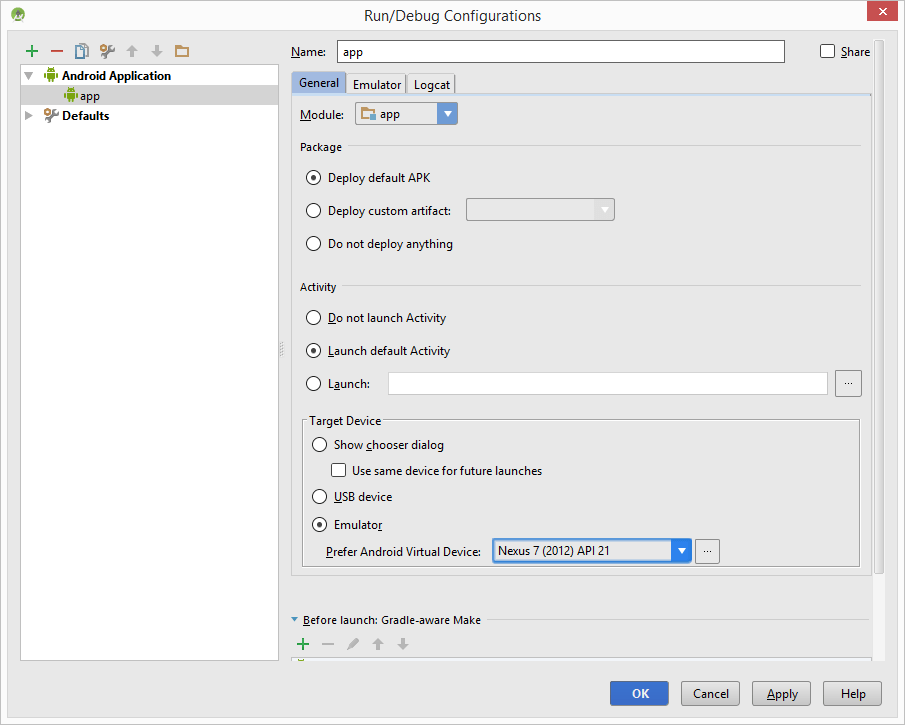Click the green plus Add Configuration icon
The width and height of the screenshot is (905, 725).
(x=32, y=51)
